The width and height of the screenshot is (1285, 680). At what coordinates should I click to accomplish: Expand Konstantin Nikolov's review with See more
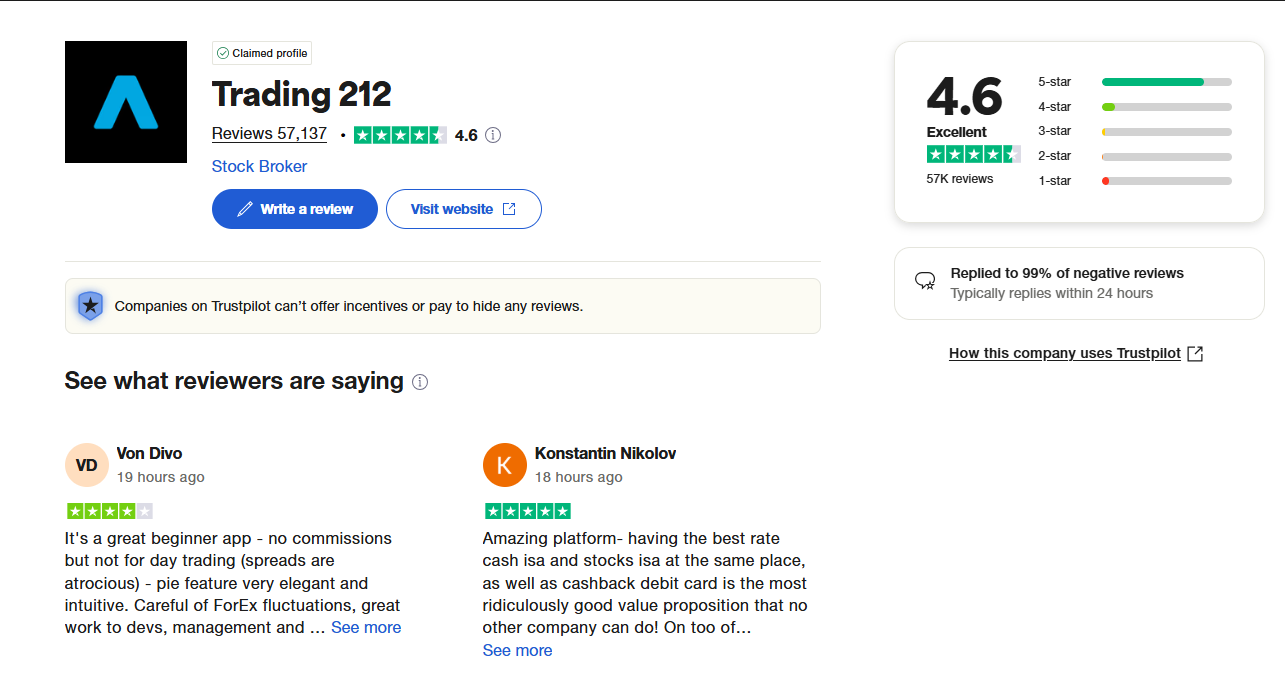tap(517, 651)
